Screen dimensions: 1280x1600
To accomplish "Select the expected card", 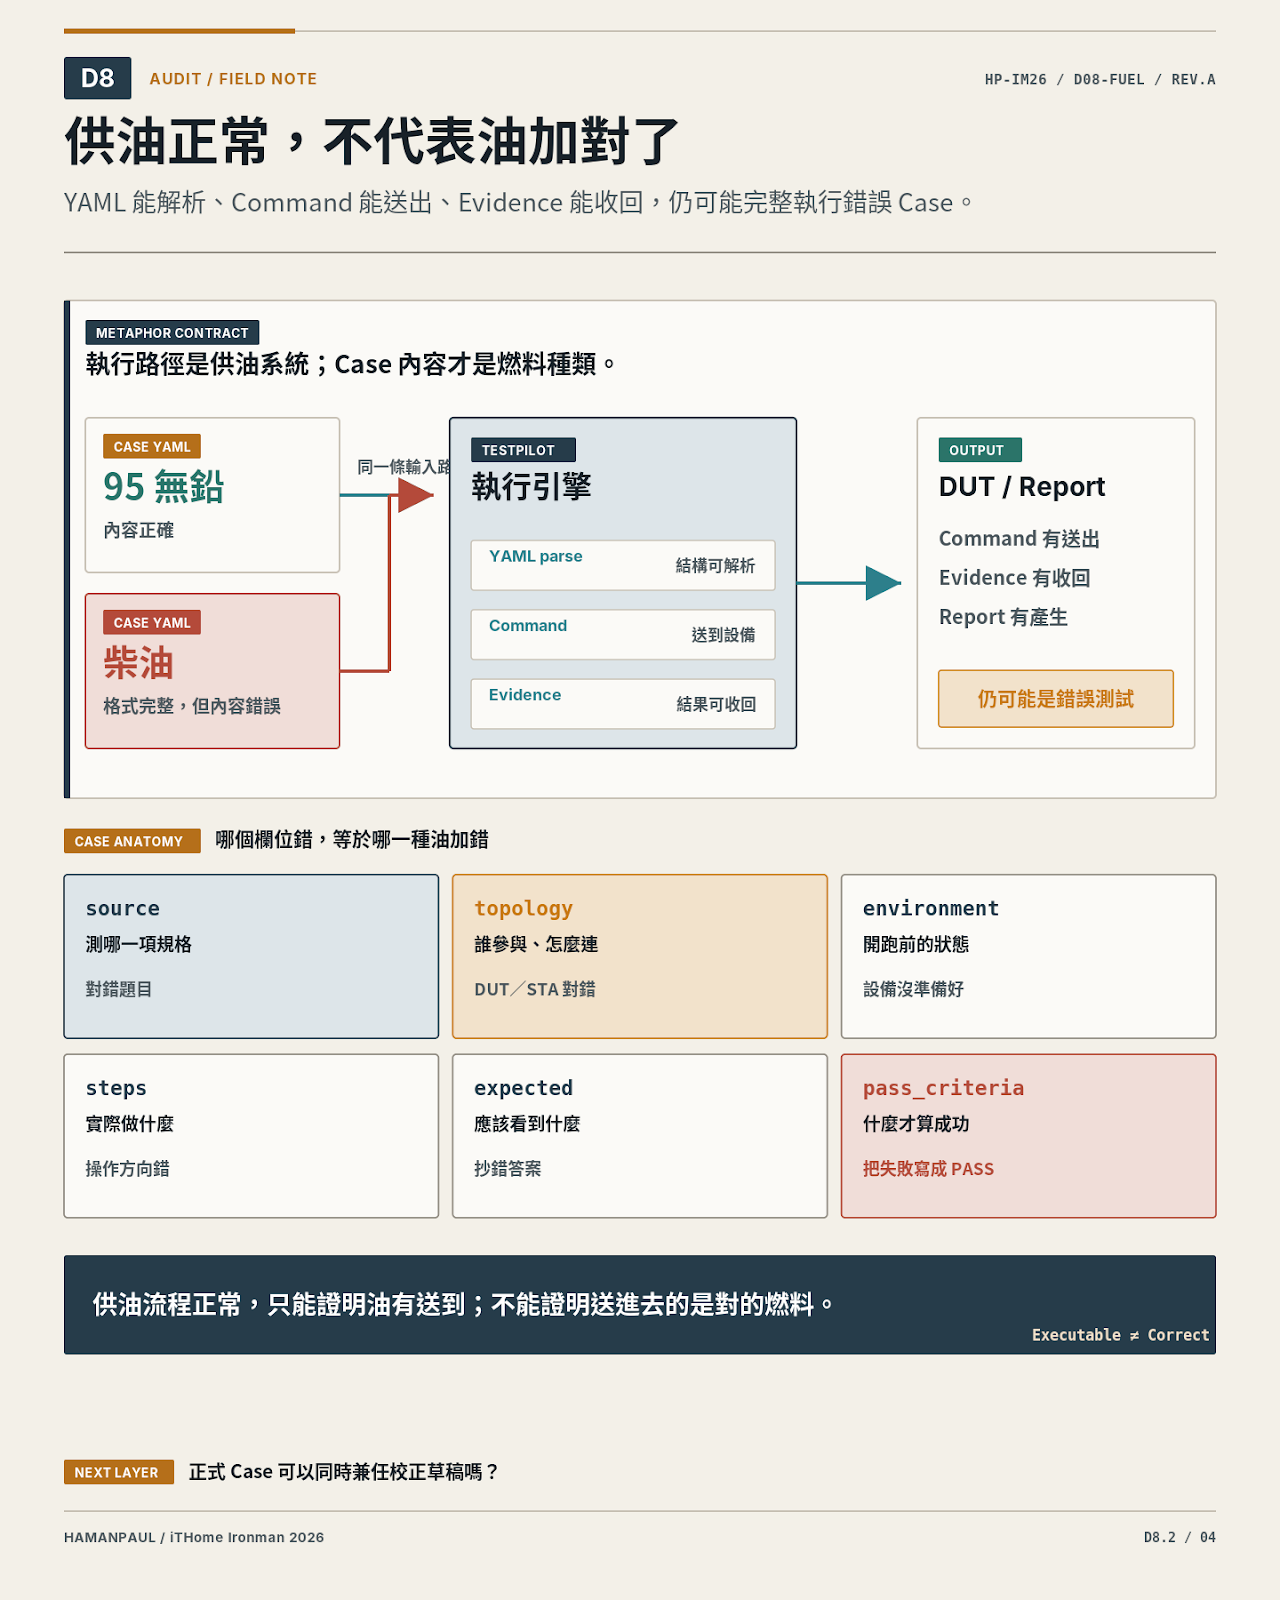I will [640, 1136].
